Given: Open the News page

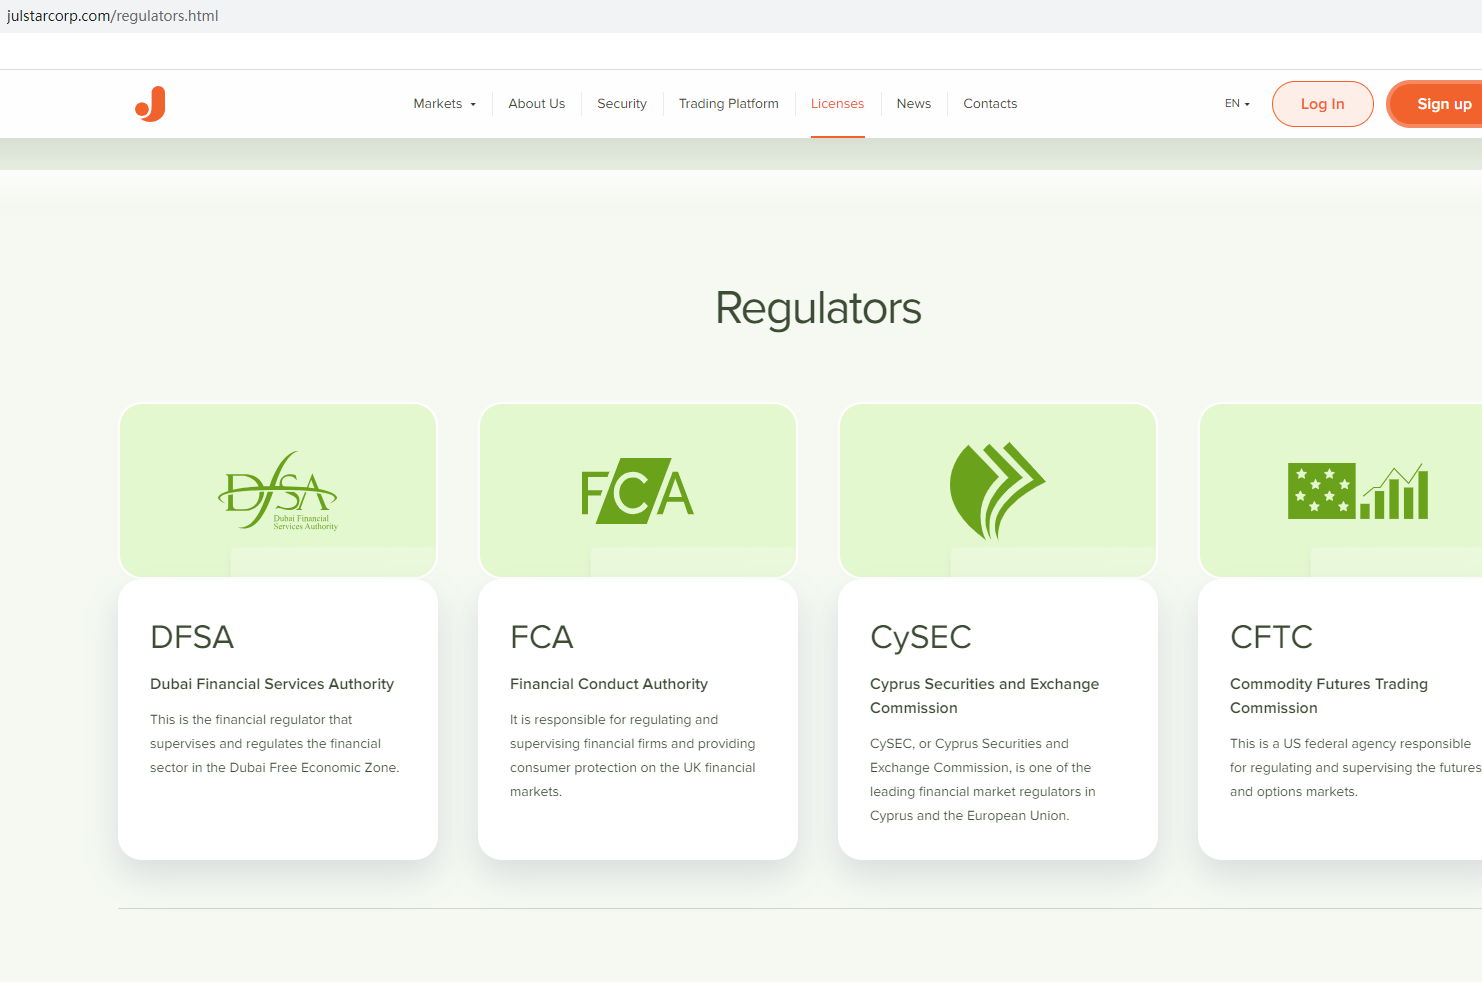Looking at the screenshot, I should point(914,104).
